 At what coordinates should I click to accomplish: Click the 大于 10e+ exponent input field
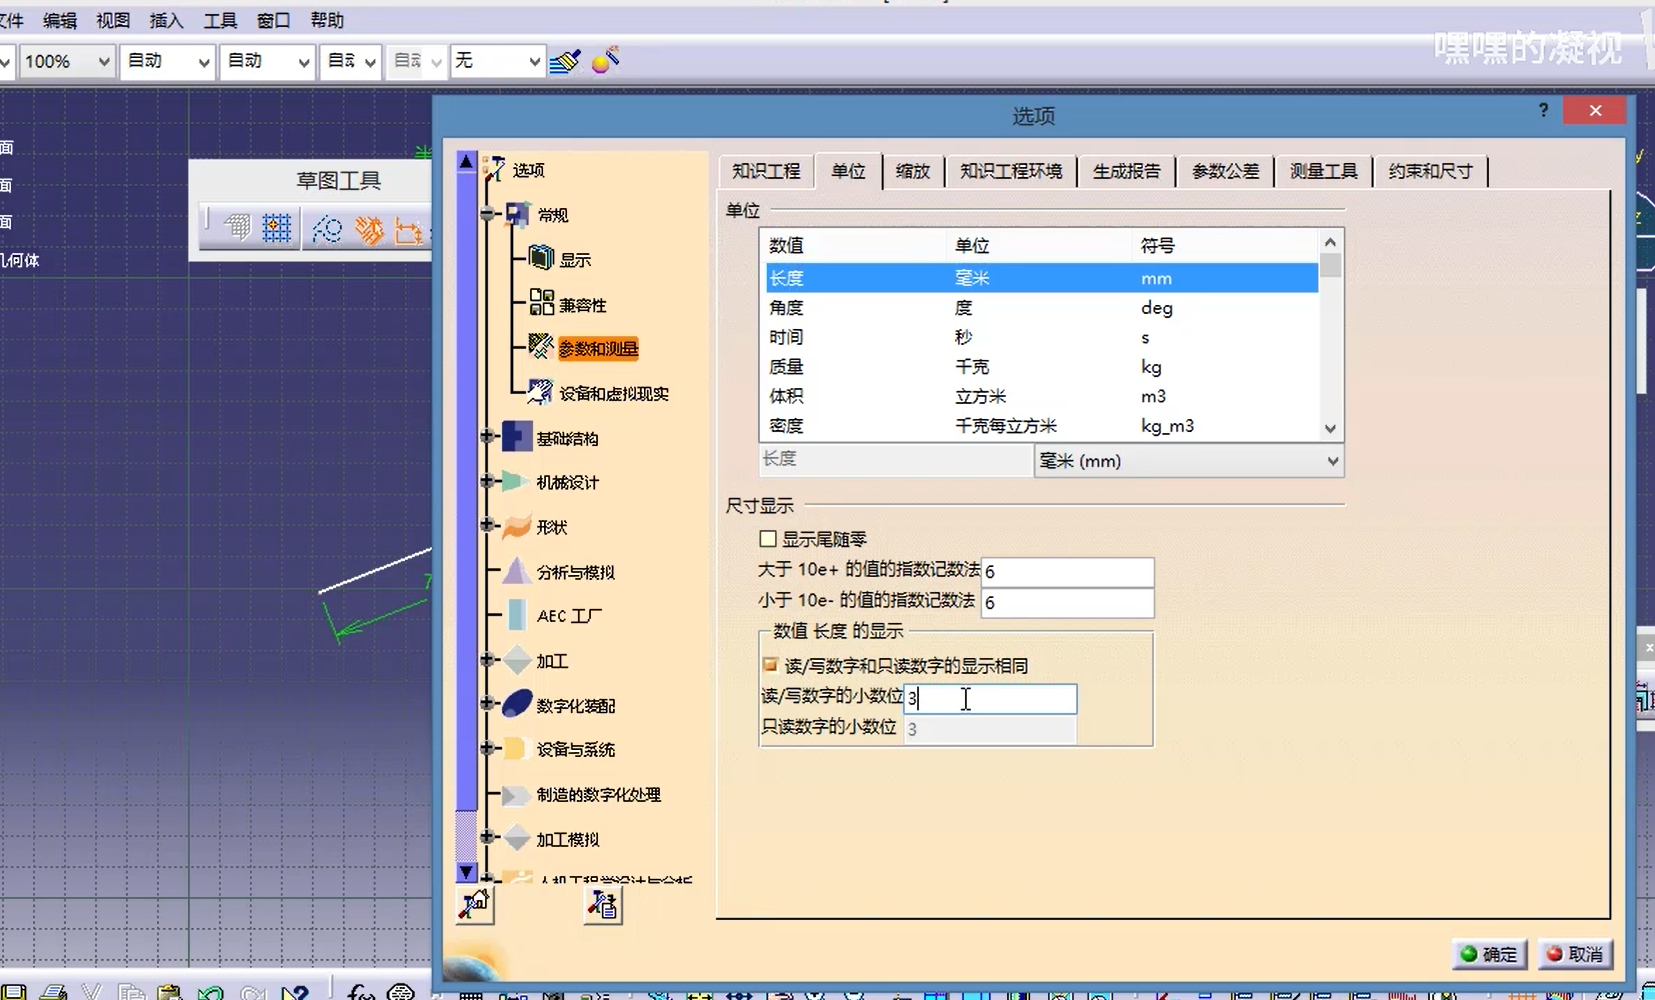pyautogui.click(x=1067, y=572)
